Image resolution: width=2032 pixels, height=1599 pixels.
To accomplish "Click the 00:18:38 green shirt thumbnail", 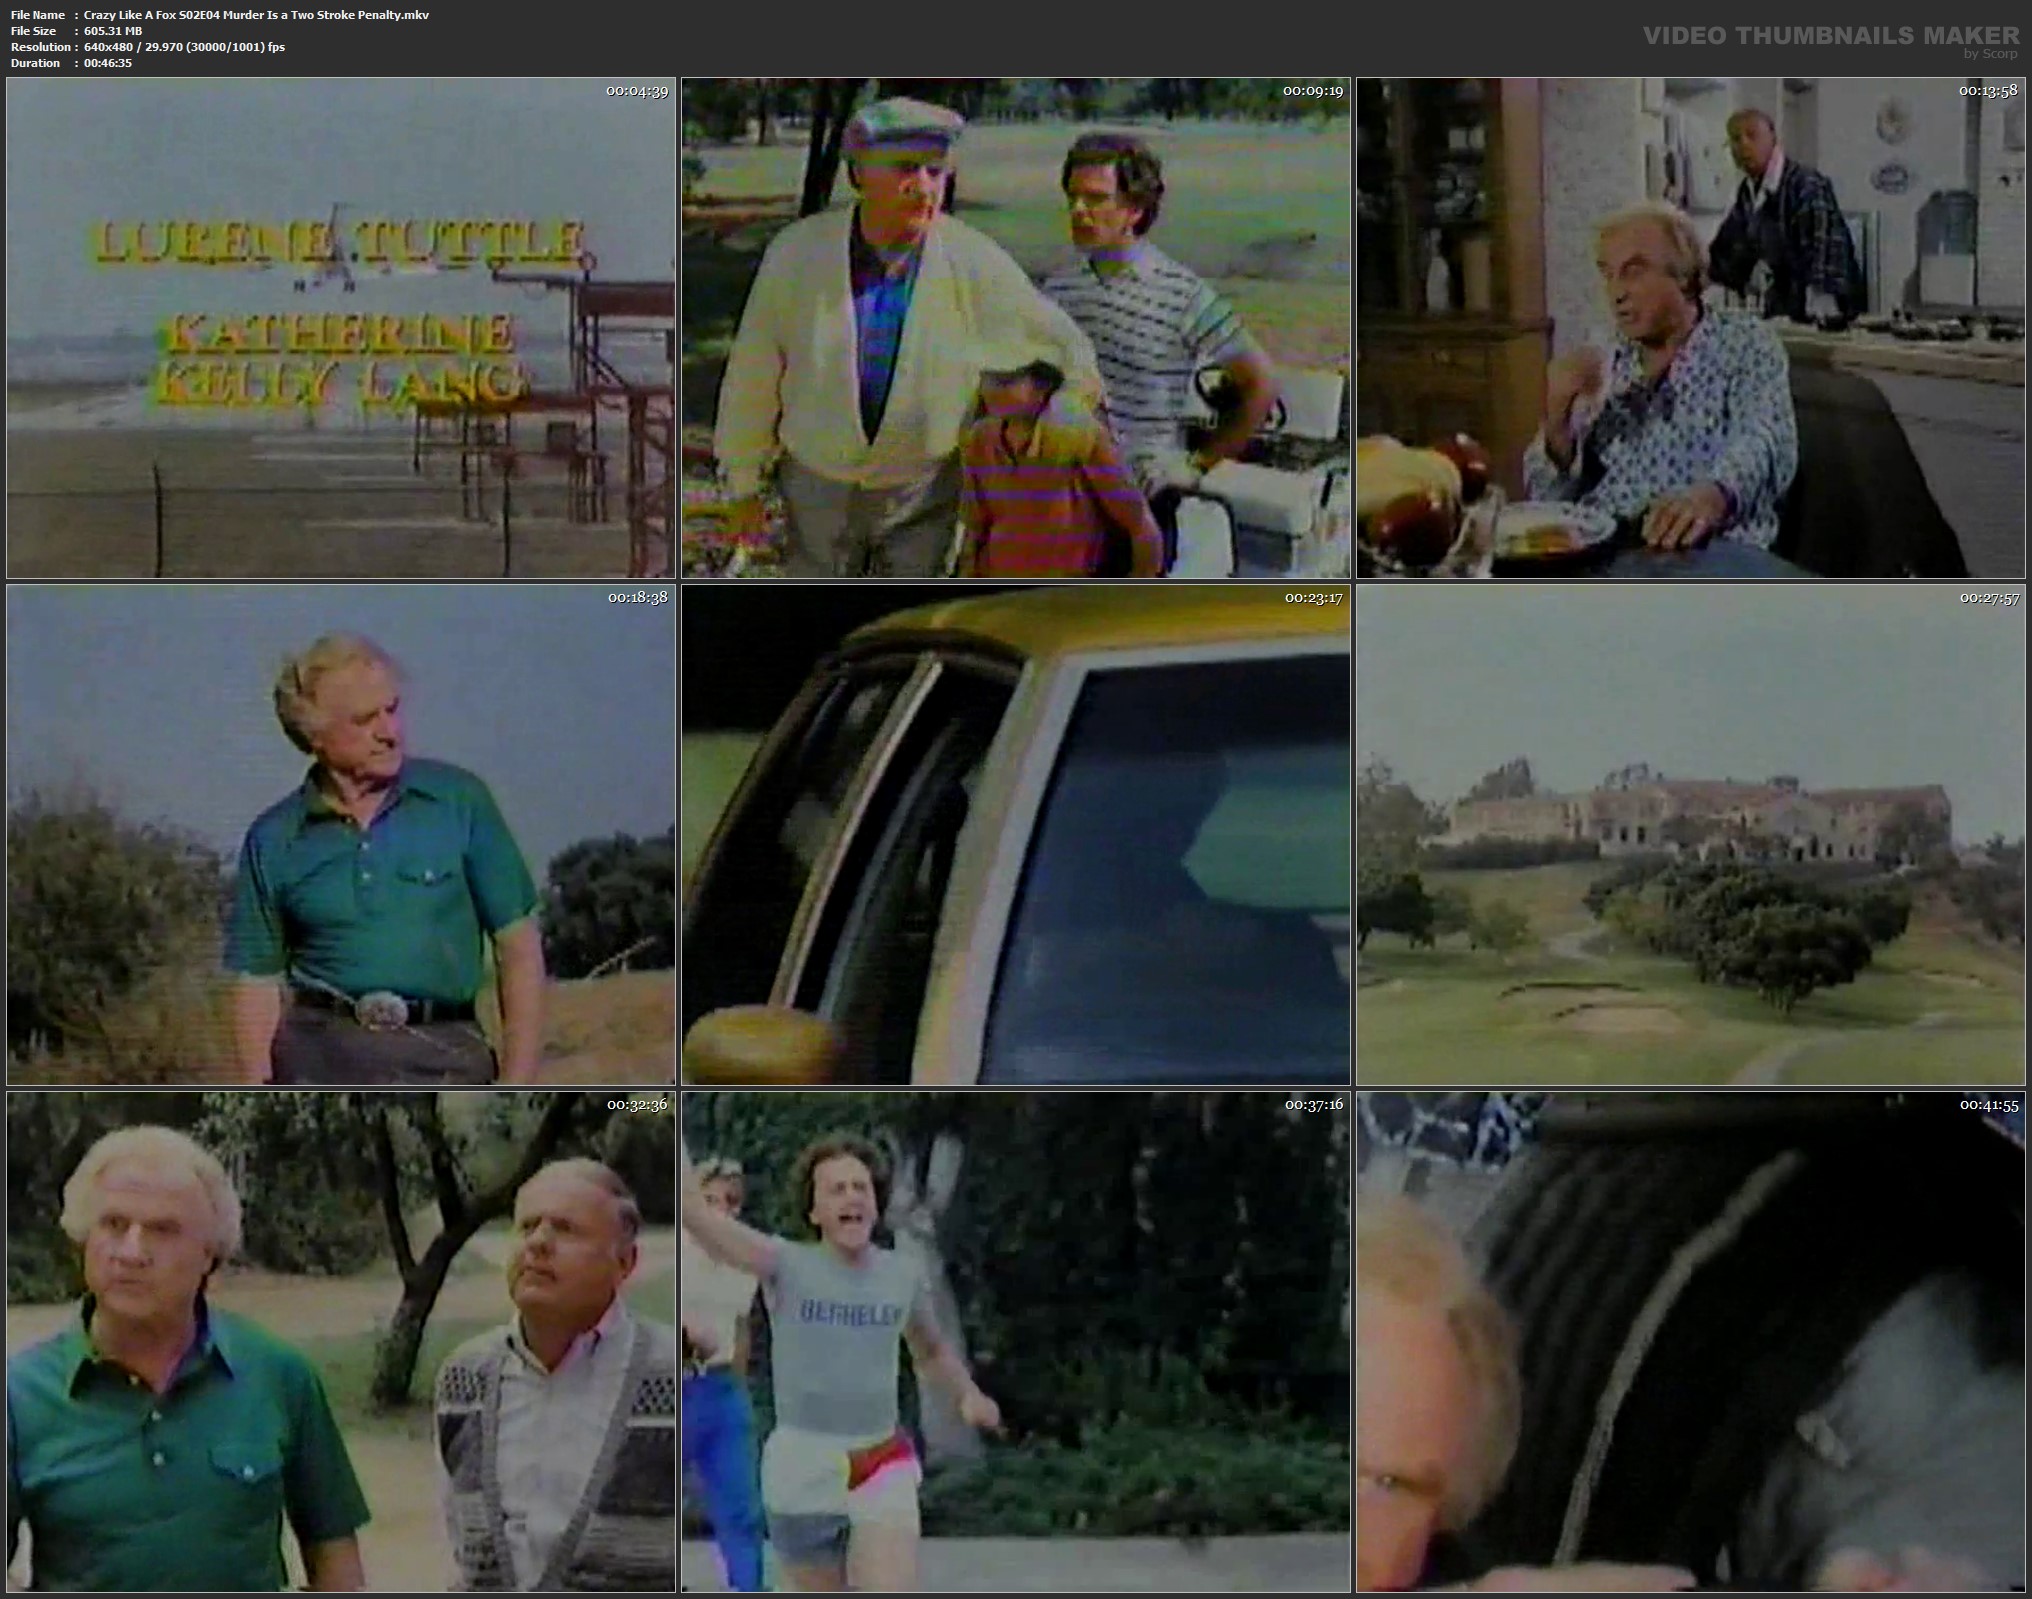I will pyautogui.click(x=340, y=835).
